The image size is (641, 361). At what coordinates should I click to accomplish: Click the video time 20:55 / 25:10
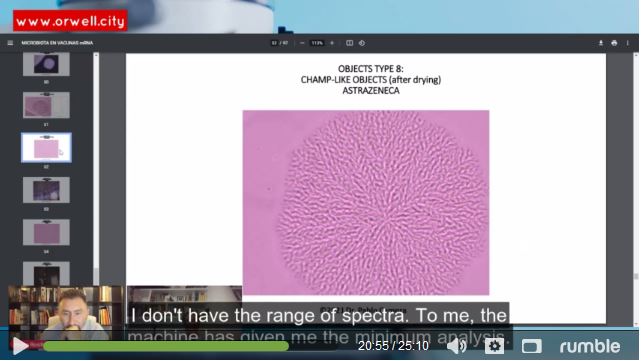pos(393,346)
